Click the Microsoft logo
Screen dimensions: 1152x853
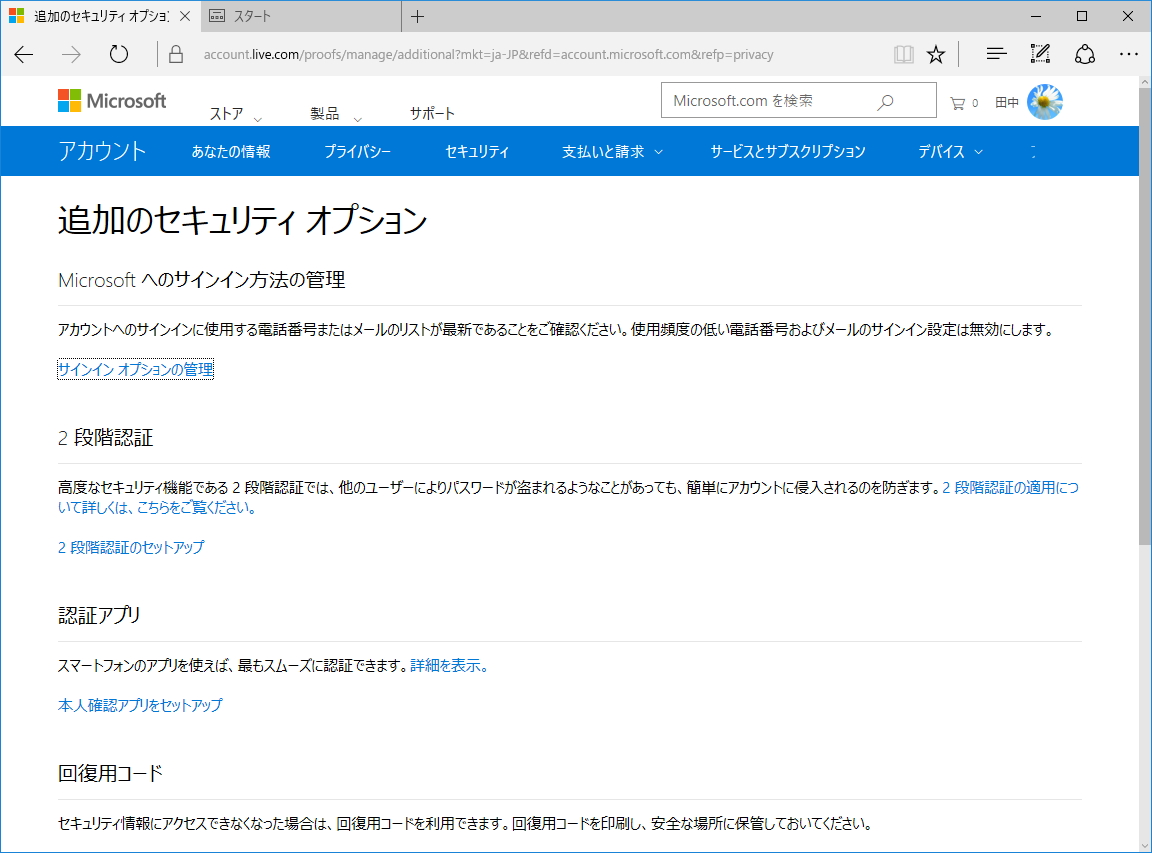[x=111, y=100]
